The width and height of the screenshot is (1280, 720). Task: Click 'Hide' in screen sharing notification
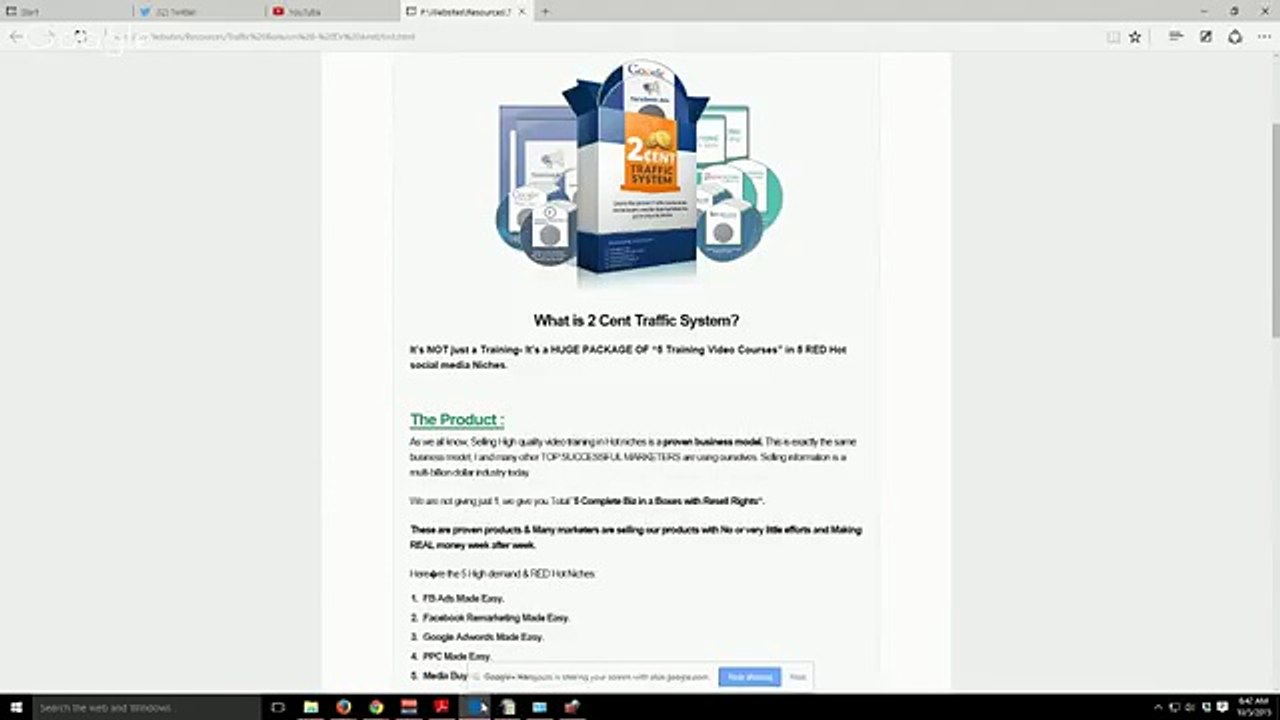point(797,677)
